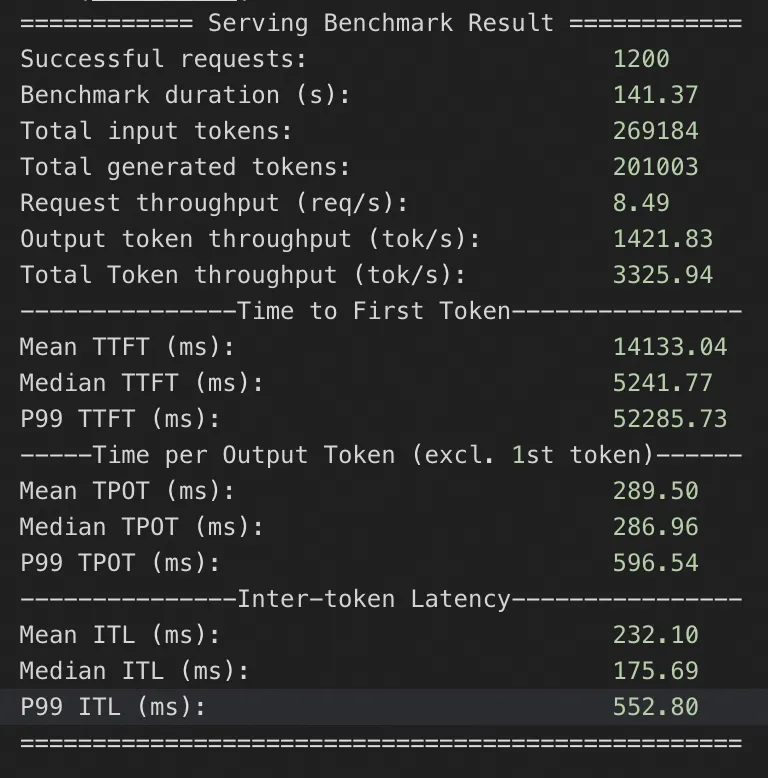Image resolution: width=768 pixels, height=778 pixels.
Task: Click the Request throughput value 8.49
Action: (x=641, y=203)
